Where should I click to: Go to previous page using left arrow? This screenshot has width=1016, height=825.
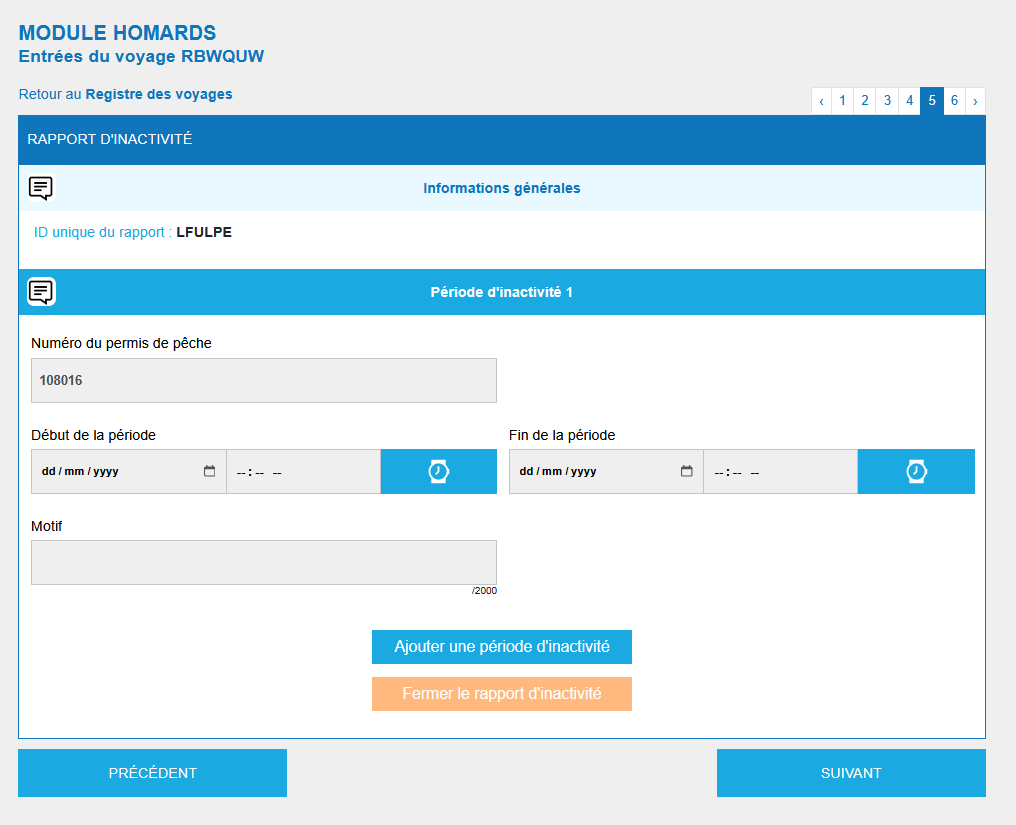pos(821,101)
